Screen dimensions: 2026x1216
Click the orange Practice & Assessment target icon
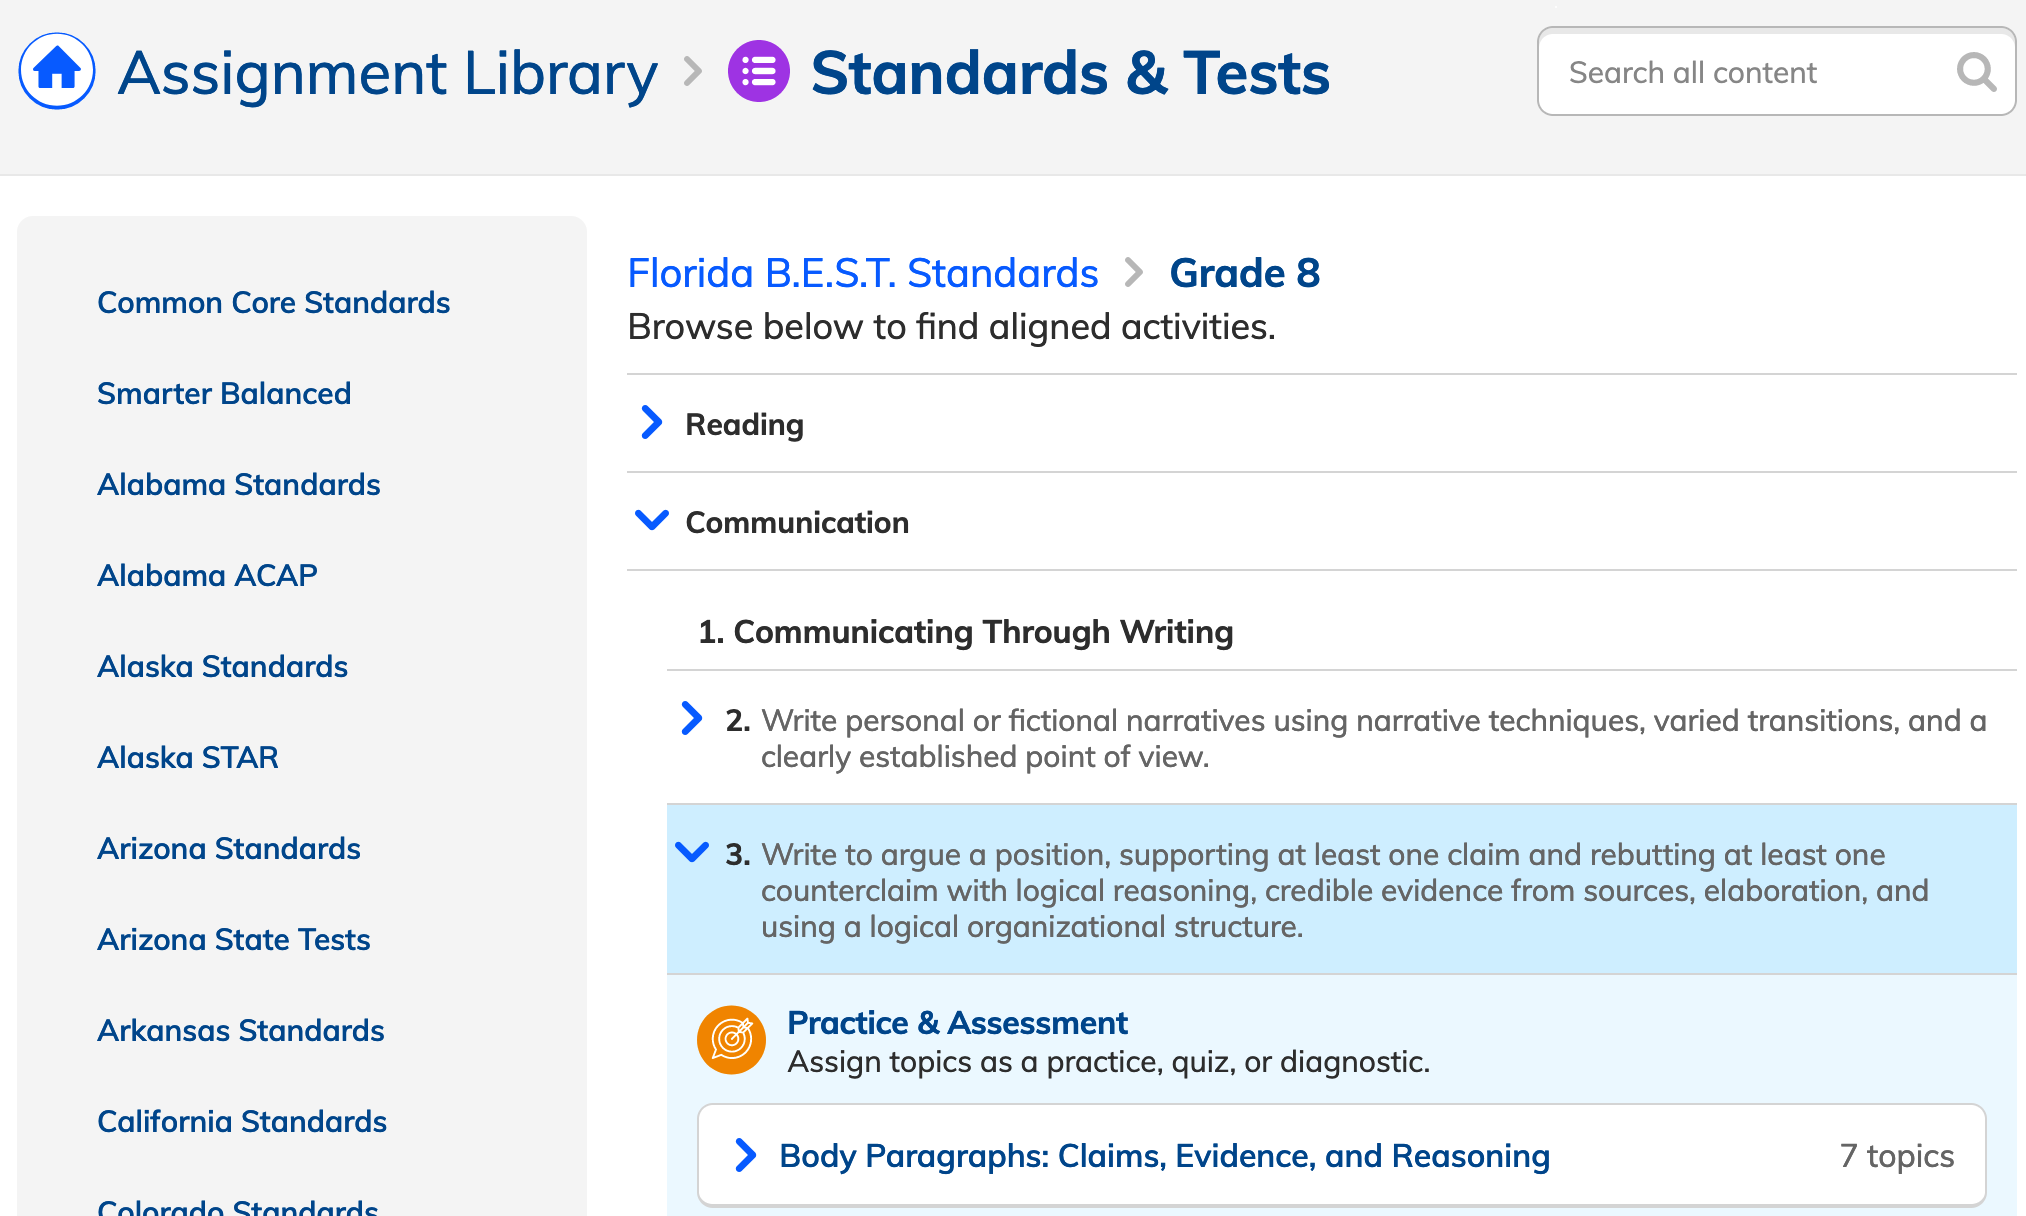point(731,1040)
